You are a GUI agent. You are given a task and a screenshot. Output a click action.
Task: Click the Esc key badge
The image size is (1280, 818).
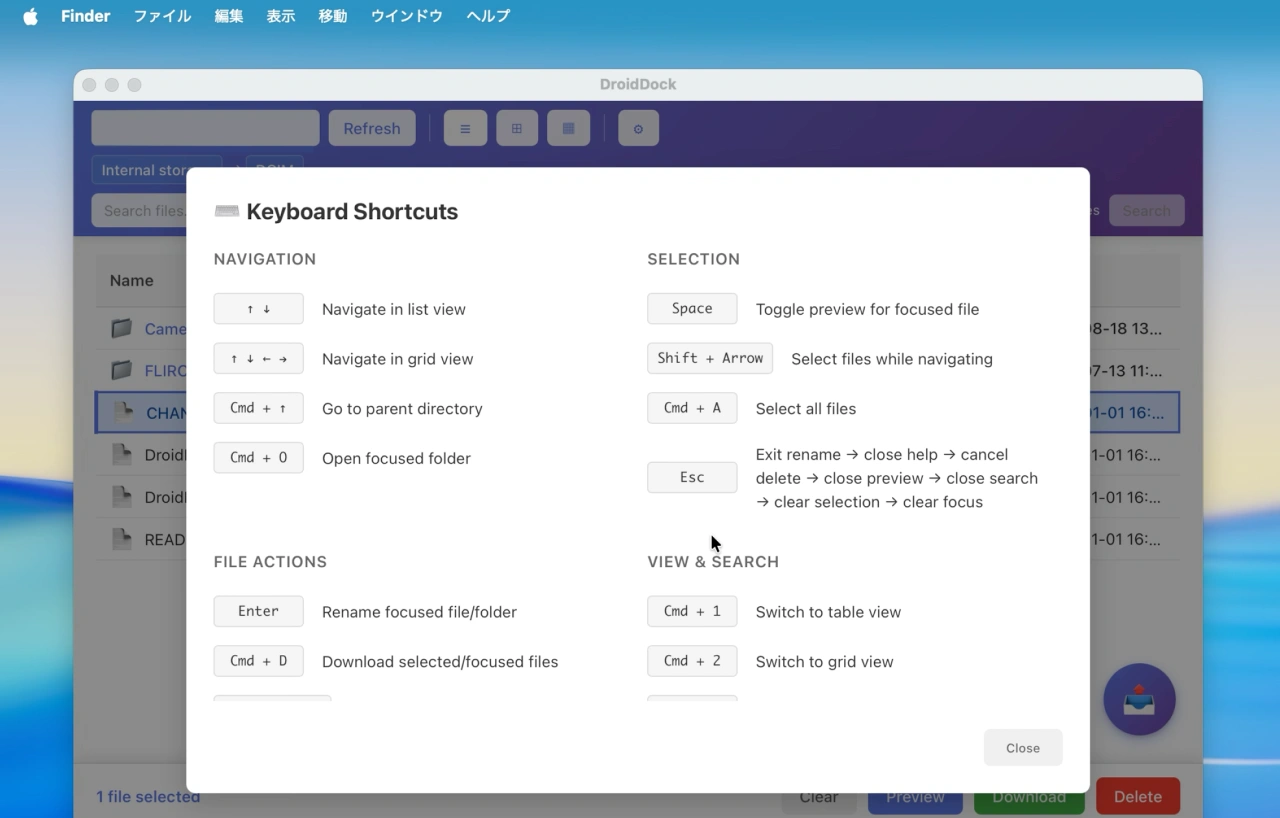pos(692,478)
